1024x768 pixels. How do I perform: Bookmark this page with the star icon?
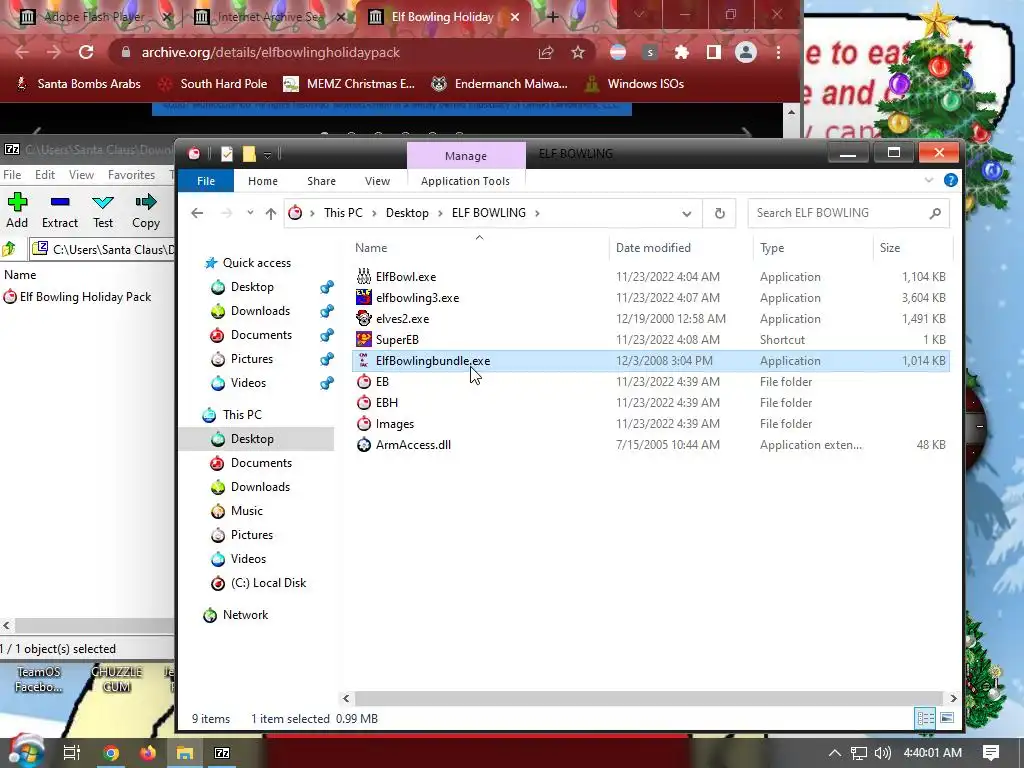click(x=577, y=52)
